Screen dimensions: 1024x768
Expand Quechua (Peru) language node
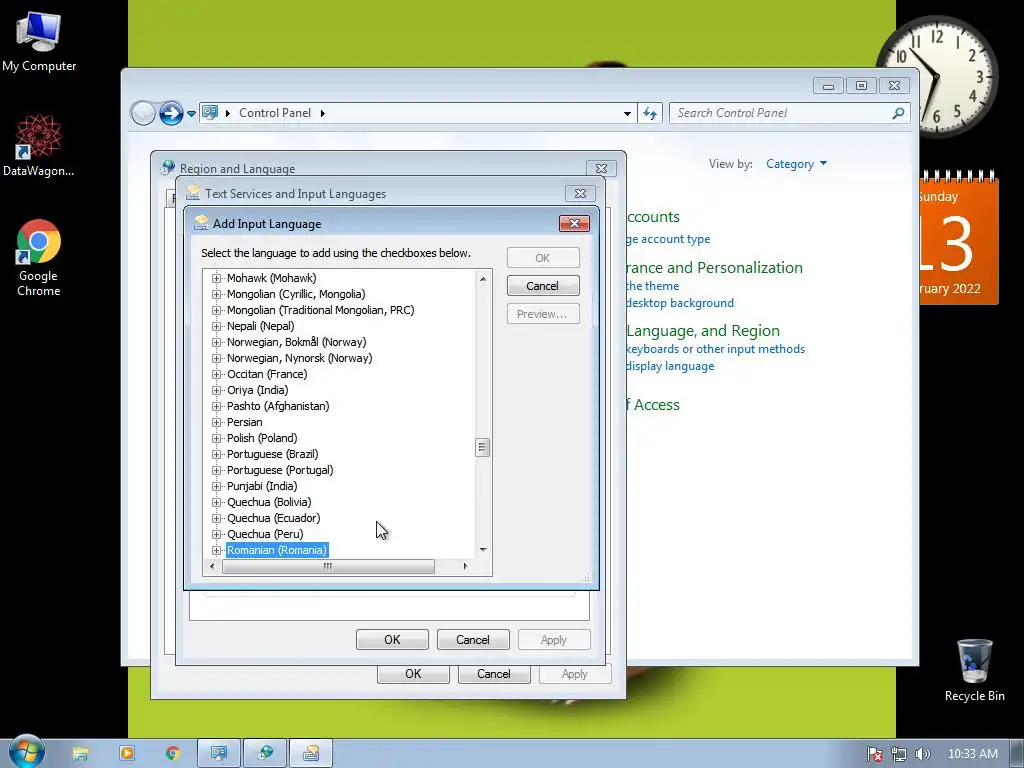coord(216,534)
